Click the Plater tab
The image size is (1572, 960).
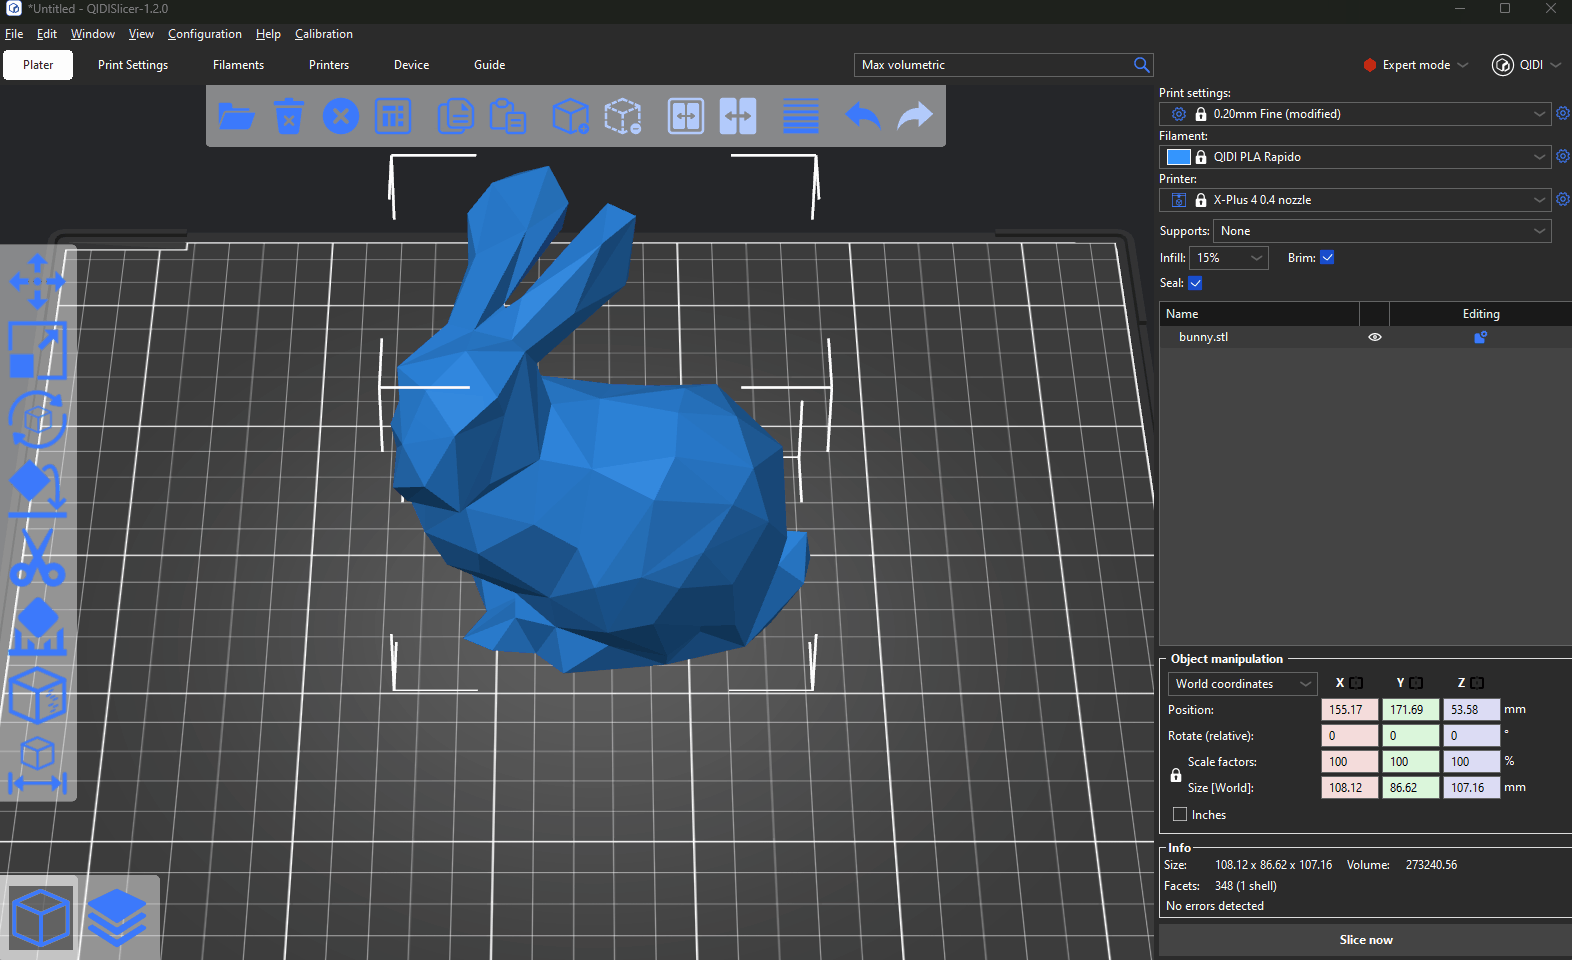tap(38, 65)
